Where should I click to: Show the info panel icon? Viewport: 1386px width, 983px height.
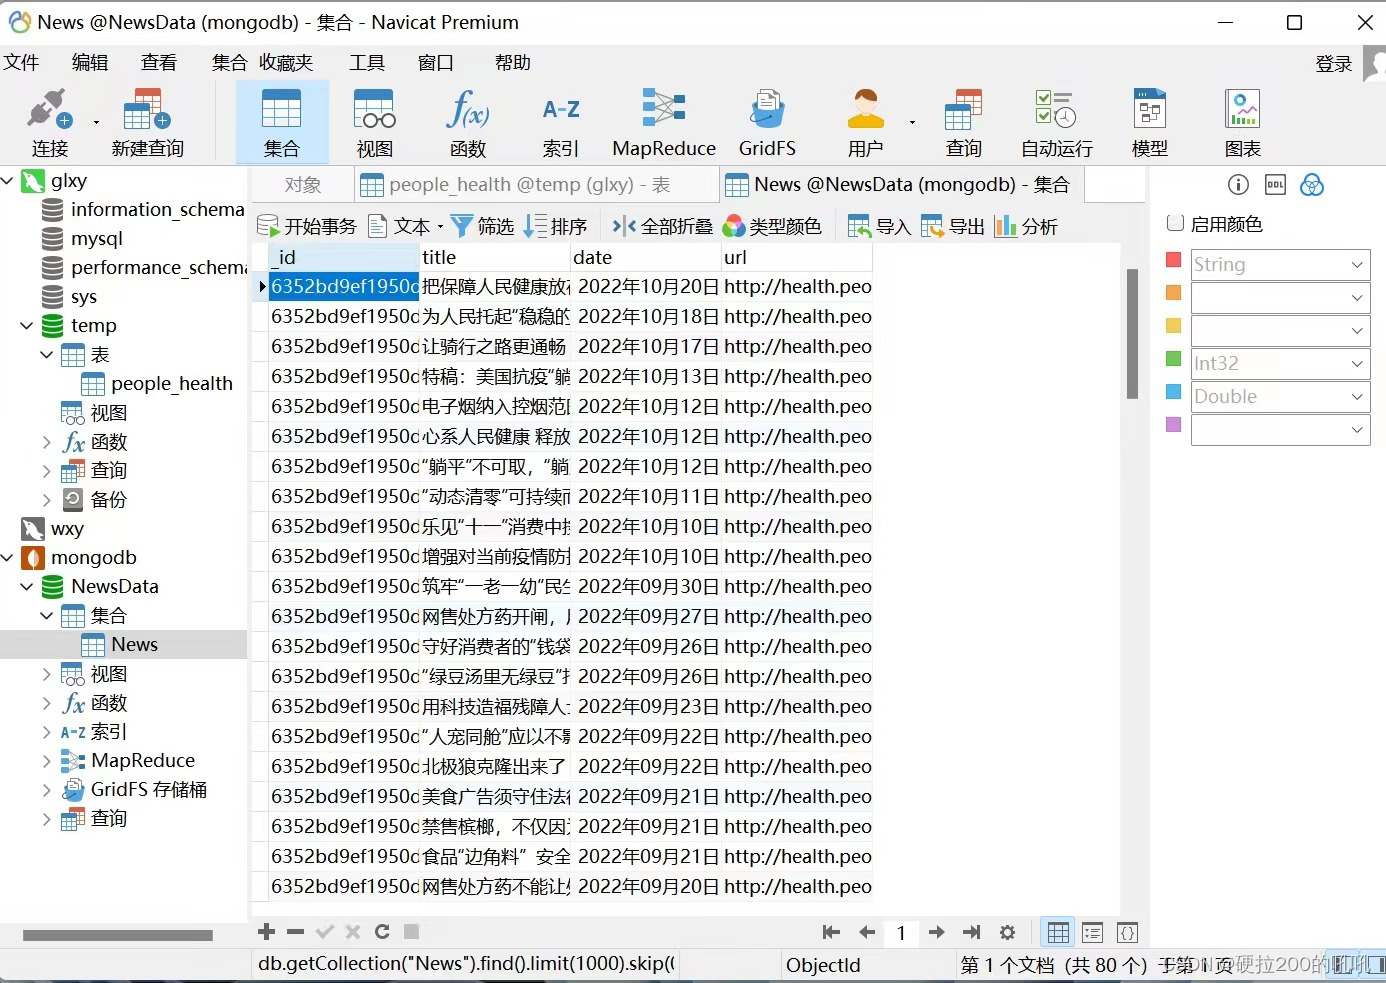point(1238,185)
